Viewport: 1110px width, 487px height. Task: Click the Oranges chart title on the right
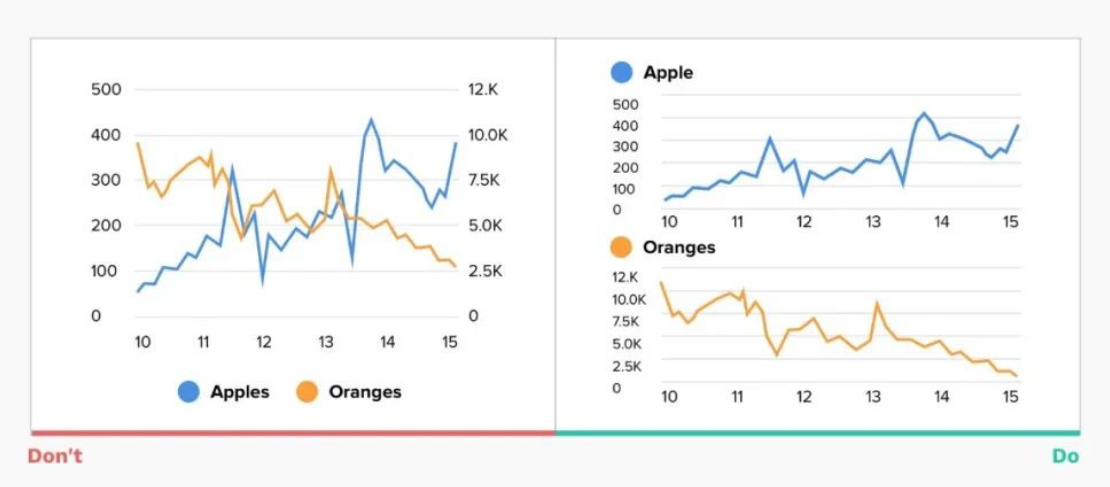679,247
